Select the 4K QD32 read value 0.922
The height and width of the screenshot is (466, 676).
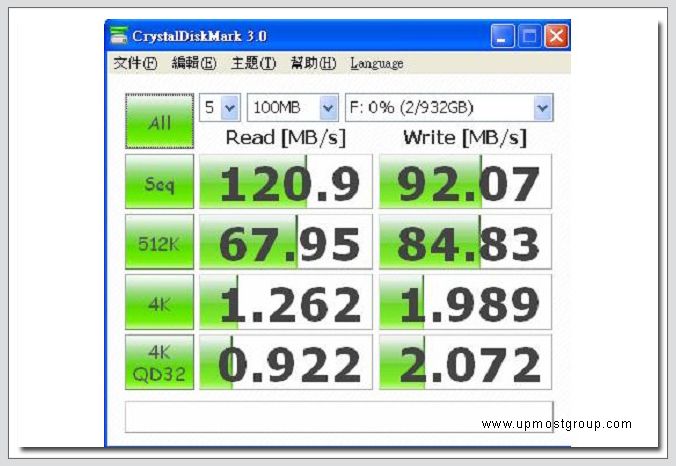point(286,362)
